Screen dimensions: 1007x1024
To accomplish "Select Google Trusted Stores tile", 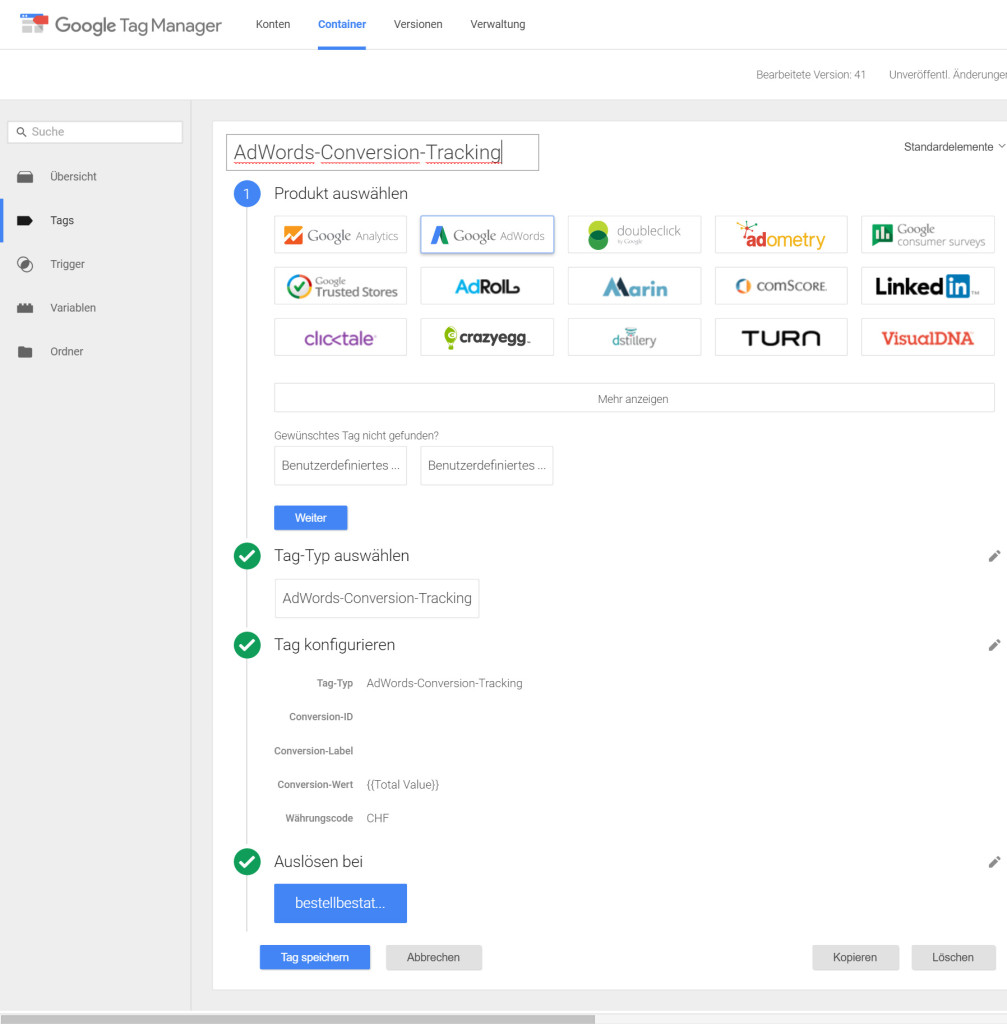I will [340, 286].
